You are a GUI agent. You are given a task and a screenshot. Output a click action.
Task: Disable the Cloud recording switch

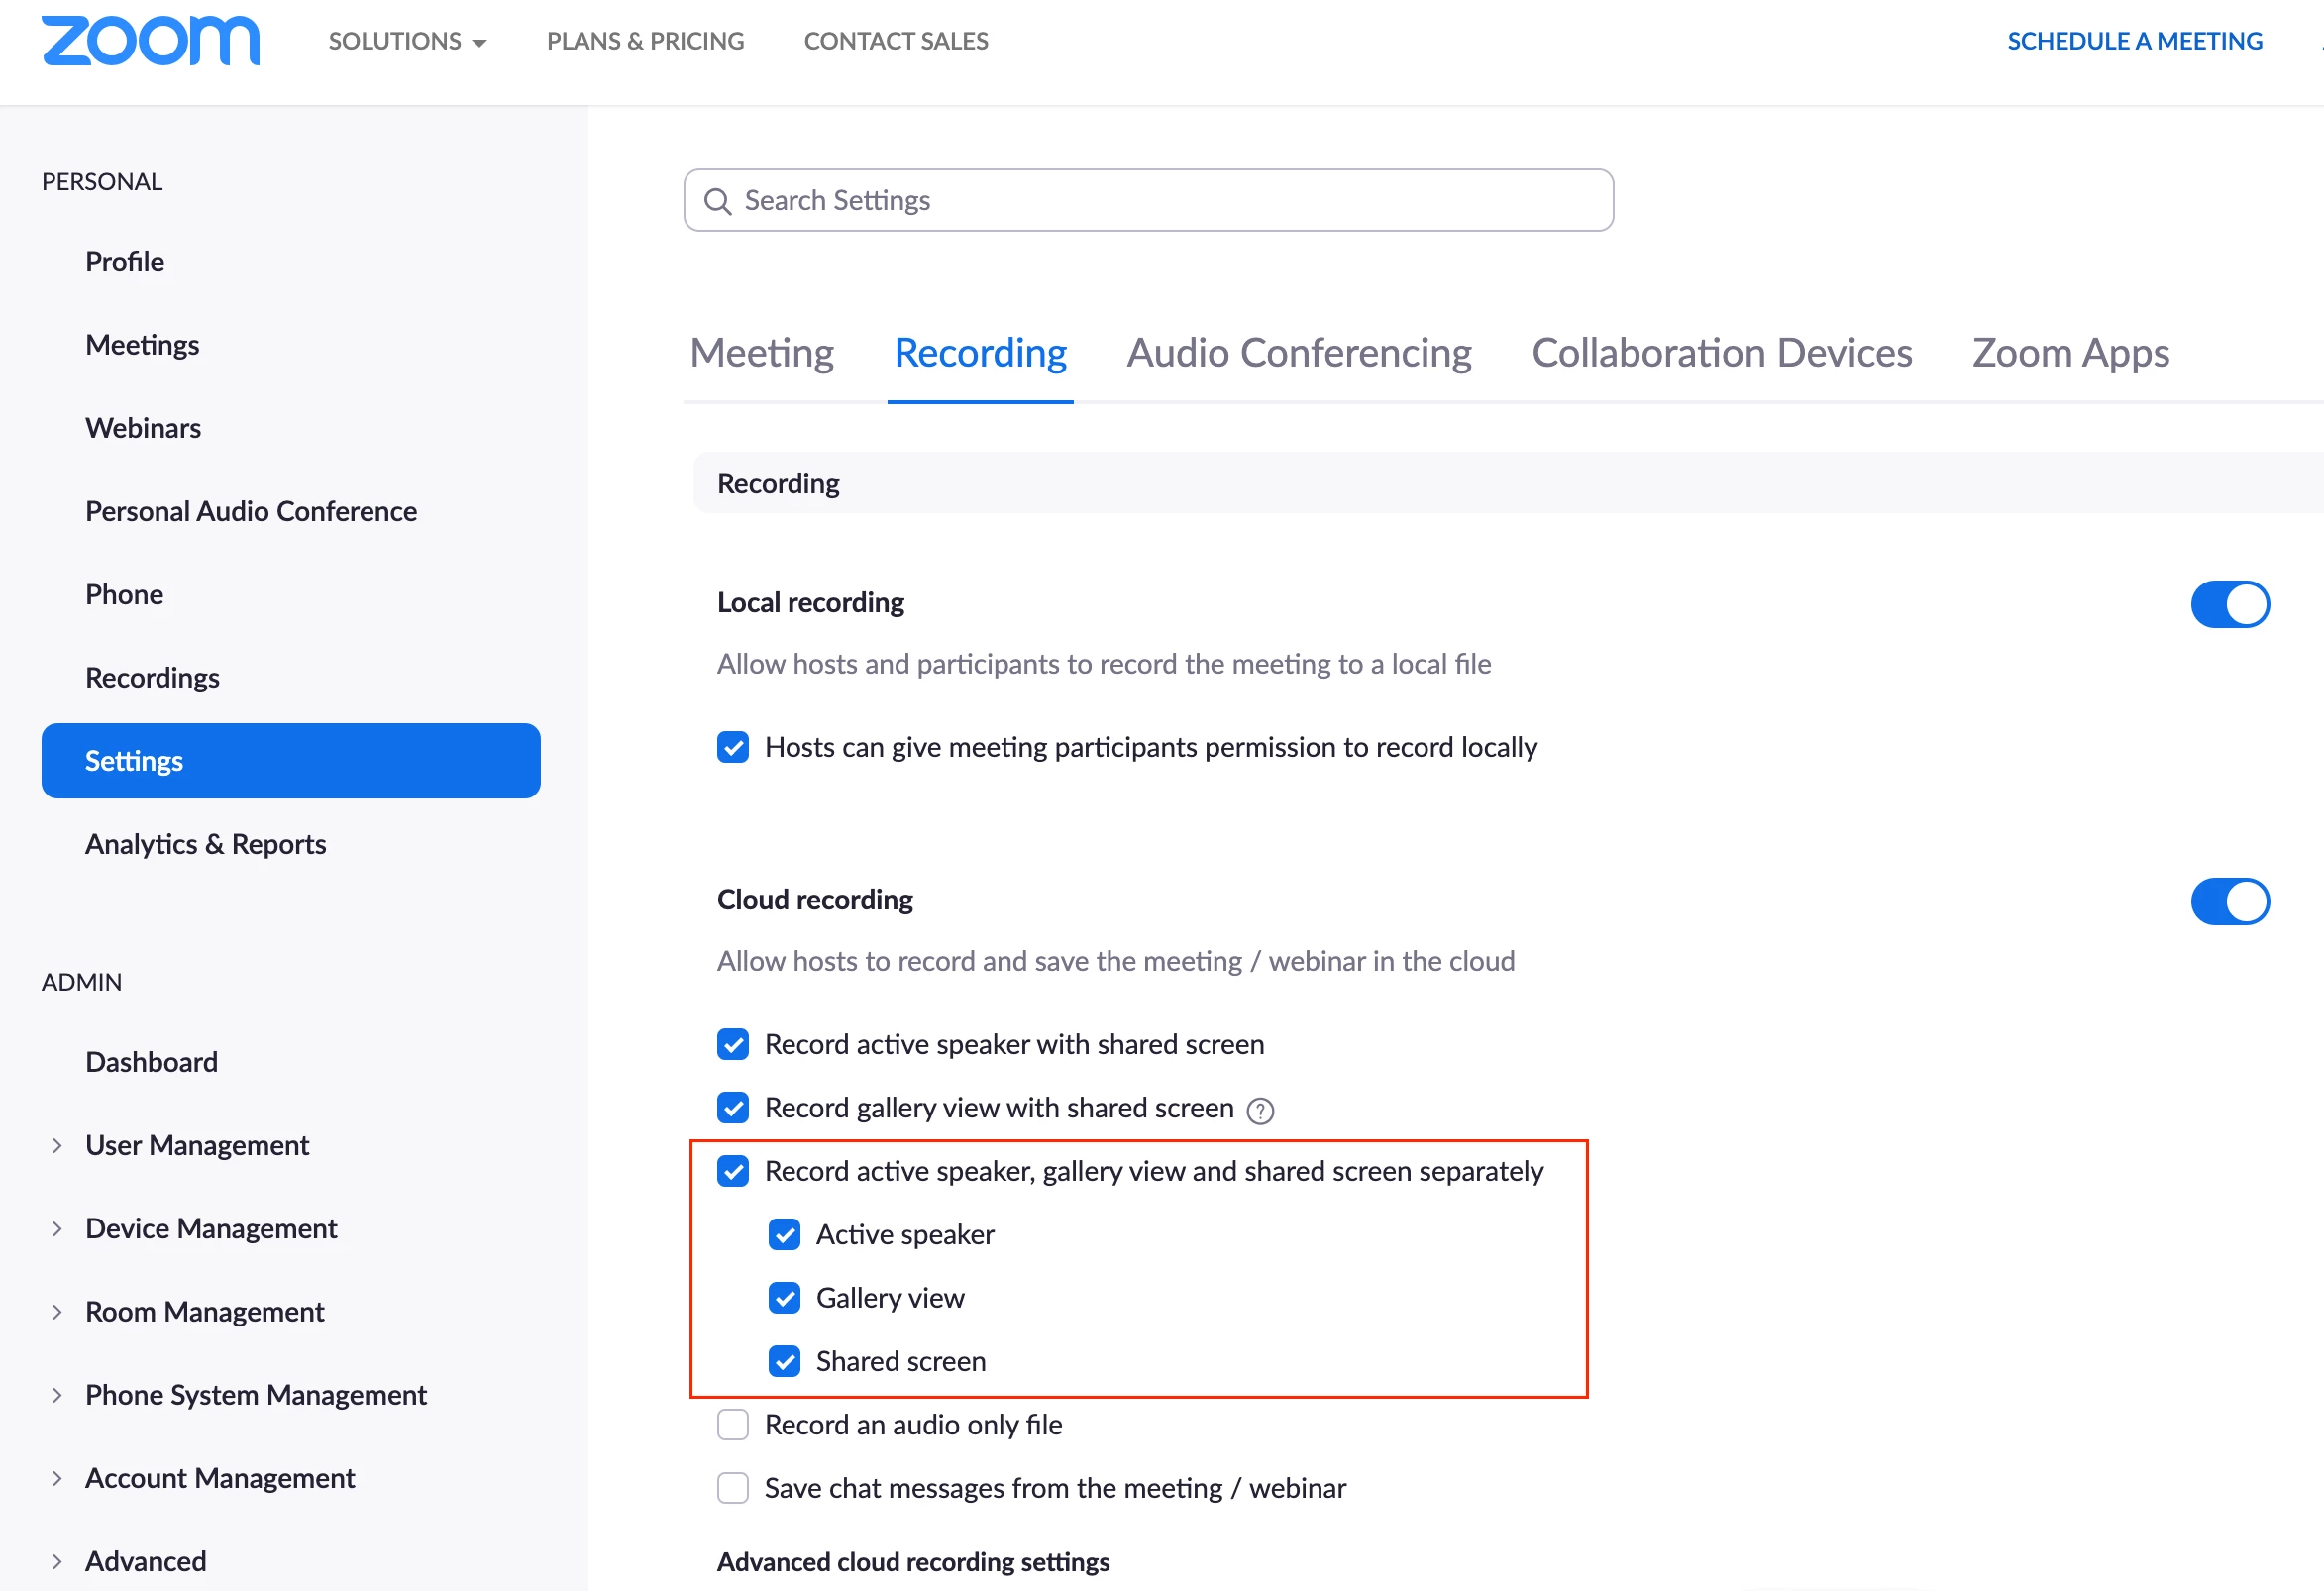tap(2228, 901)
